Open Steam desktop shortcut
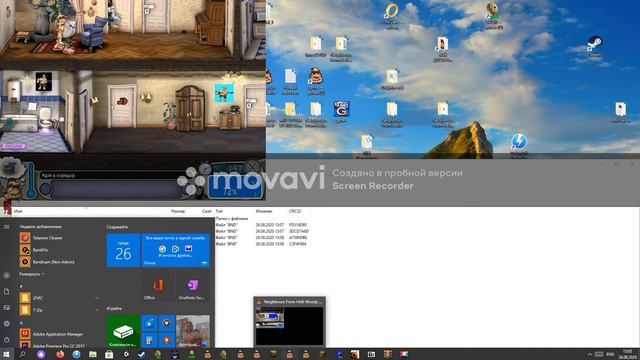 [x=595, y=46]
